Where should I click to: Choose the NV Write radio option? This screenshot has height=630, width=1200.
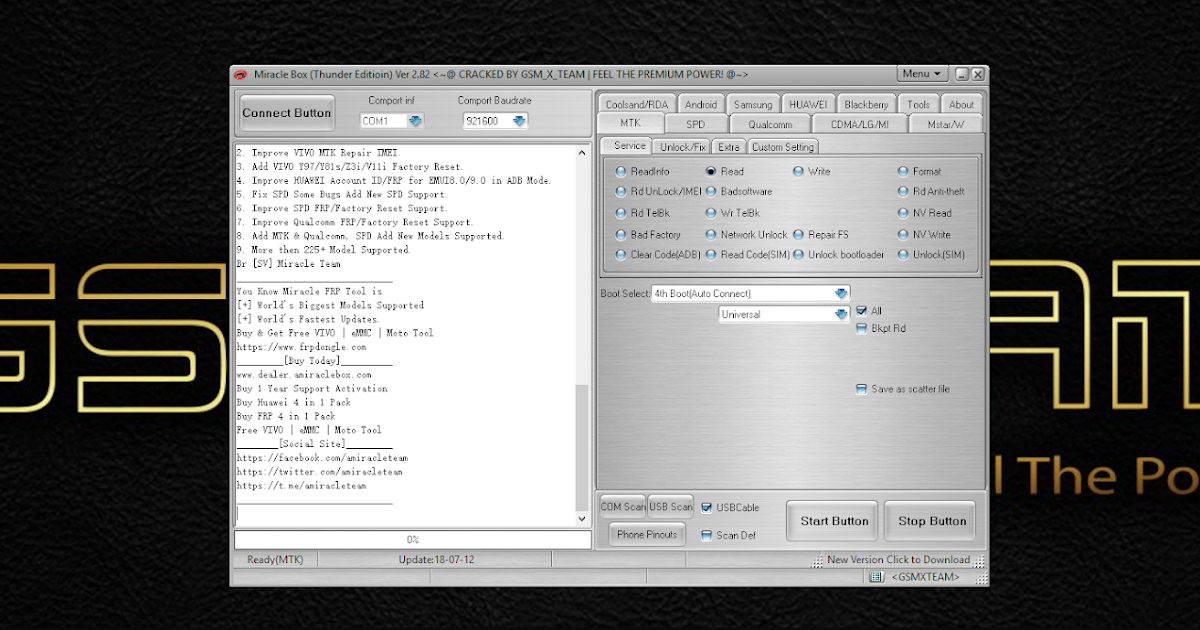tap(924, 235)
